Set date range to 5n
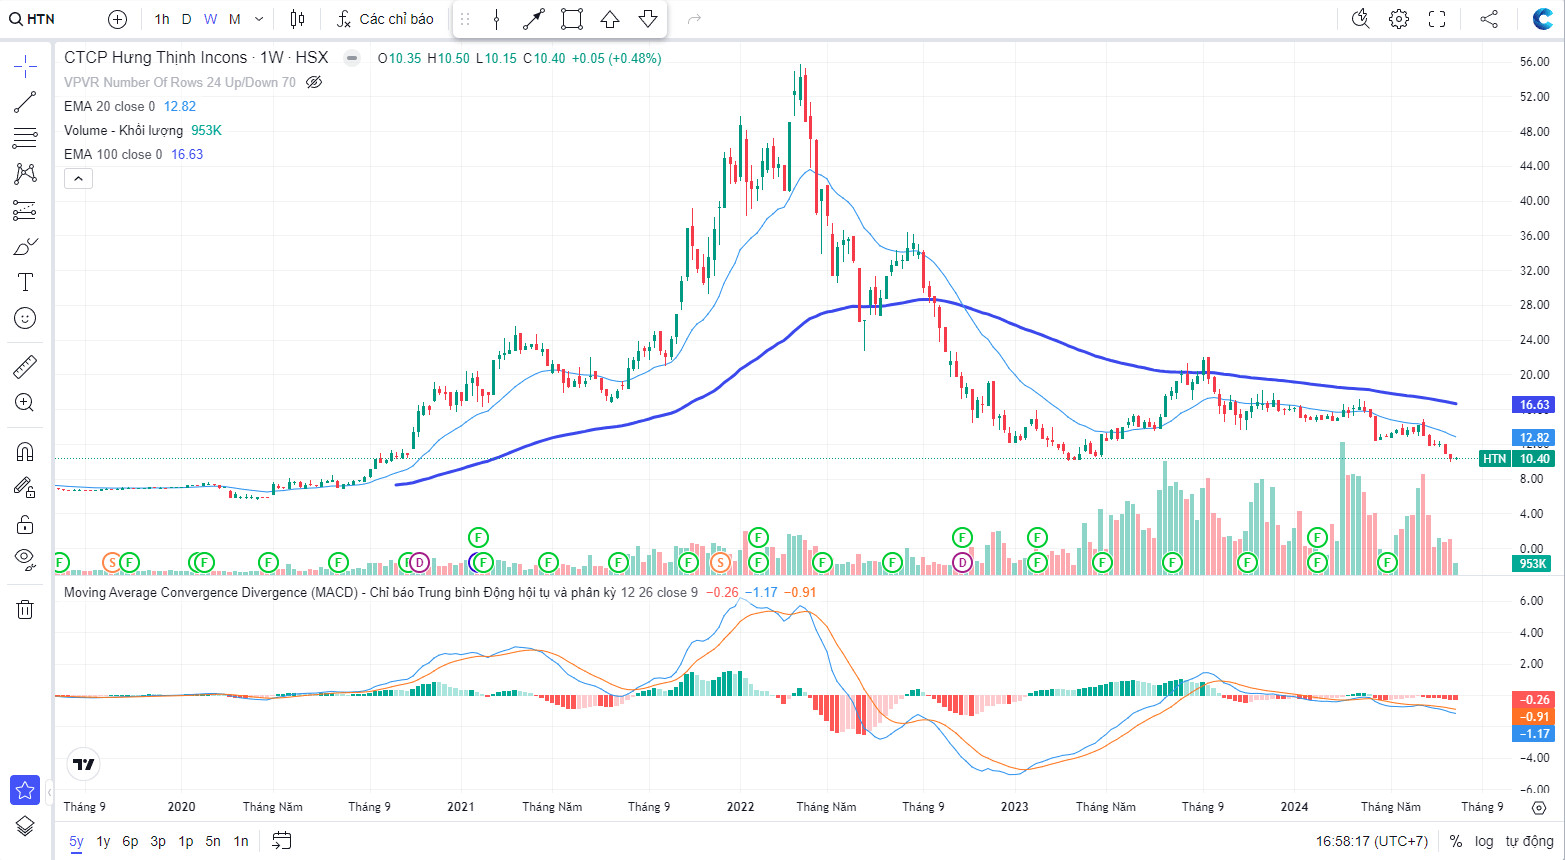Screen dimensions: 1565x860 213,841
